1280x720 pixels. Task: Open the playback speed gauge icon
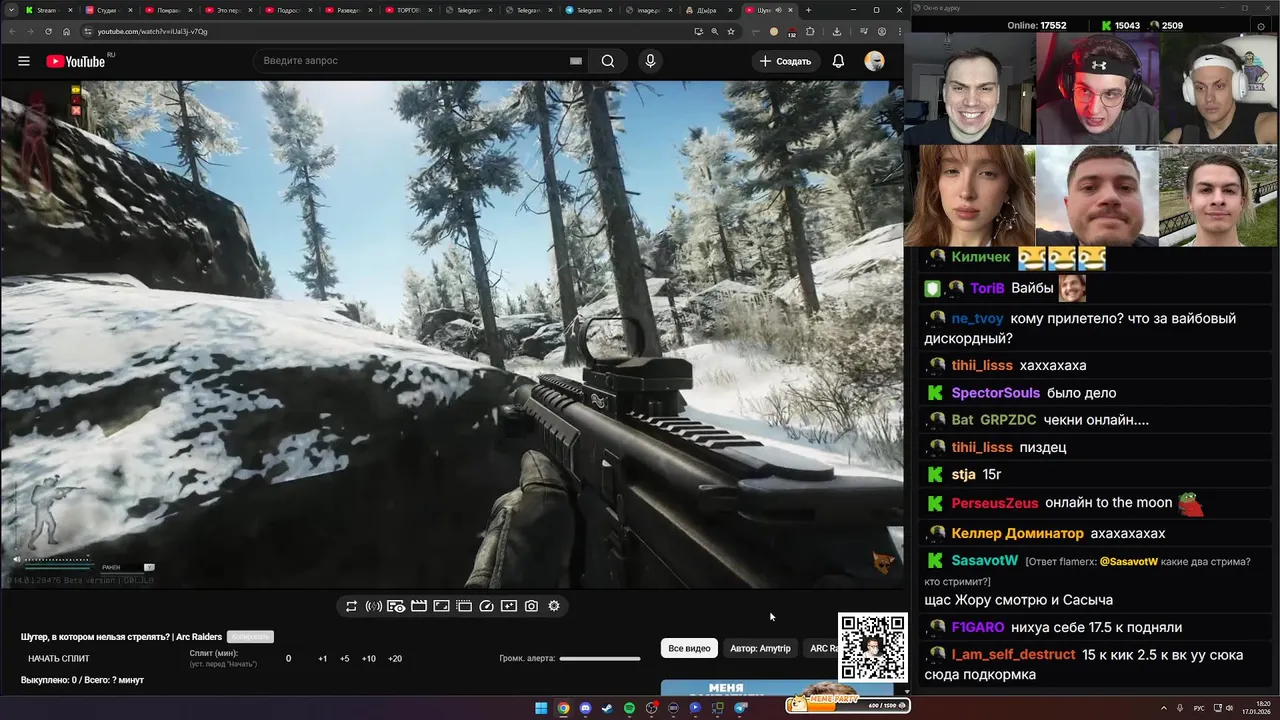pyautogui.click(x=487, y=606)
